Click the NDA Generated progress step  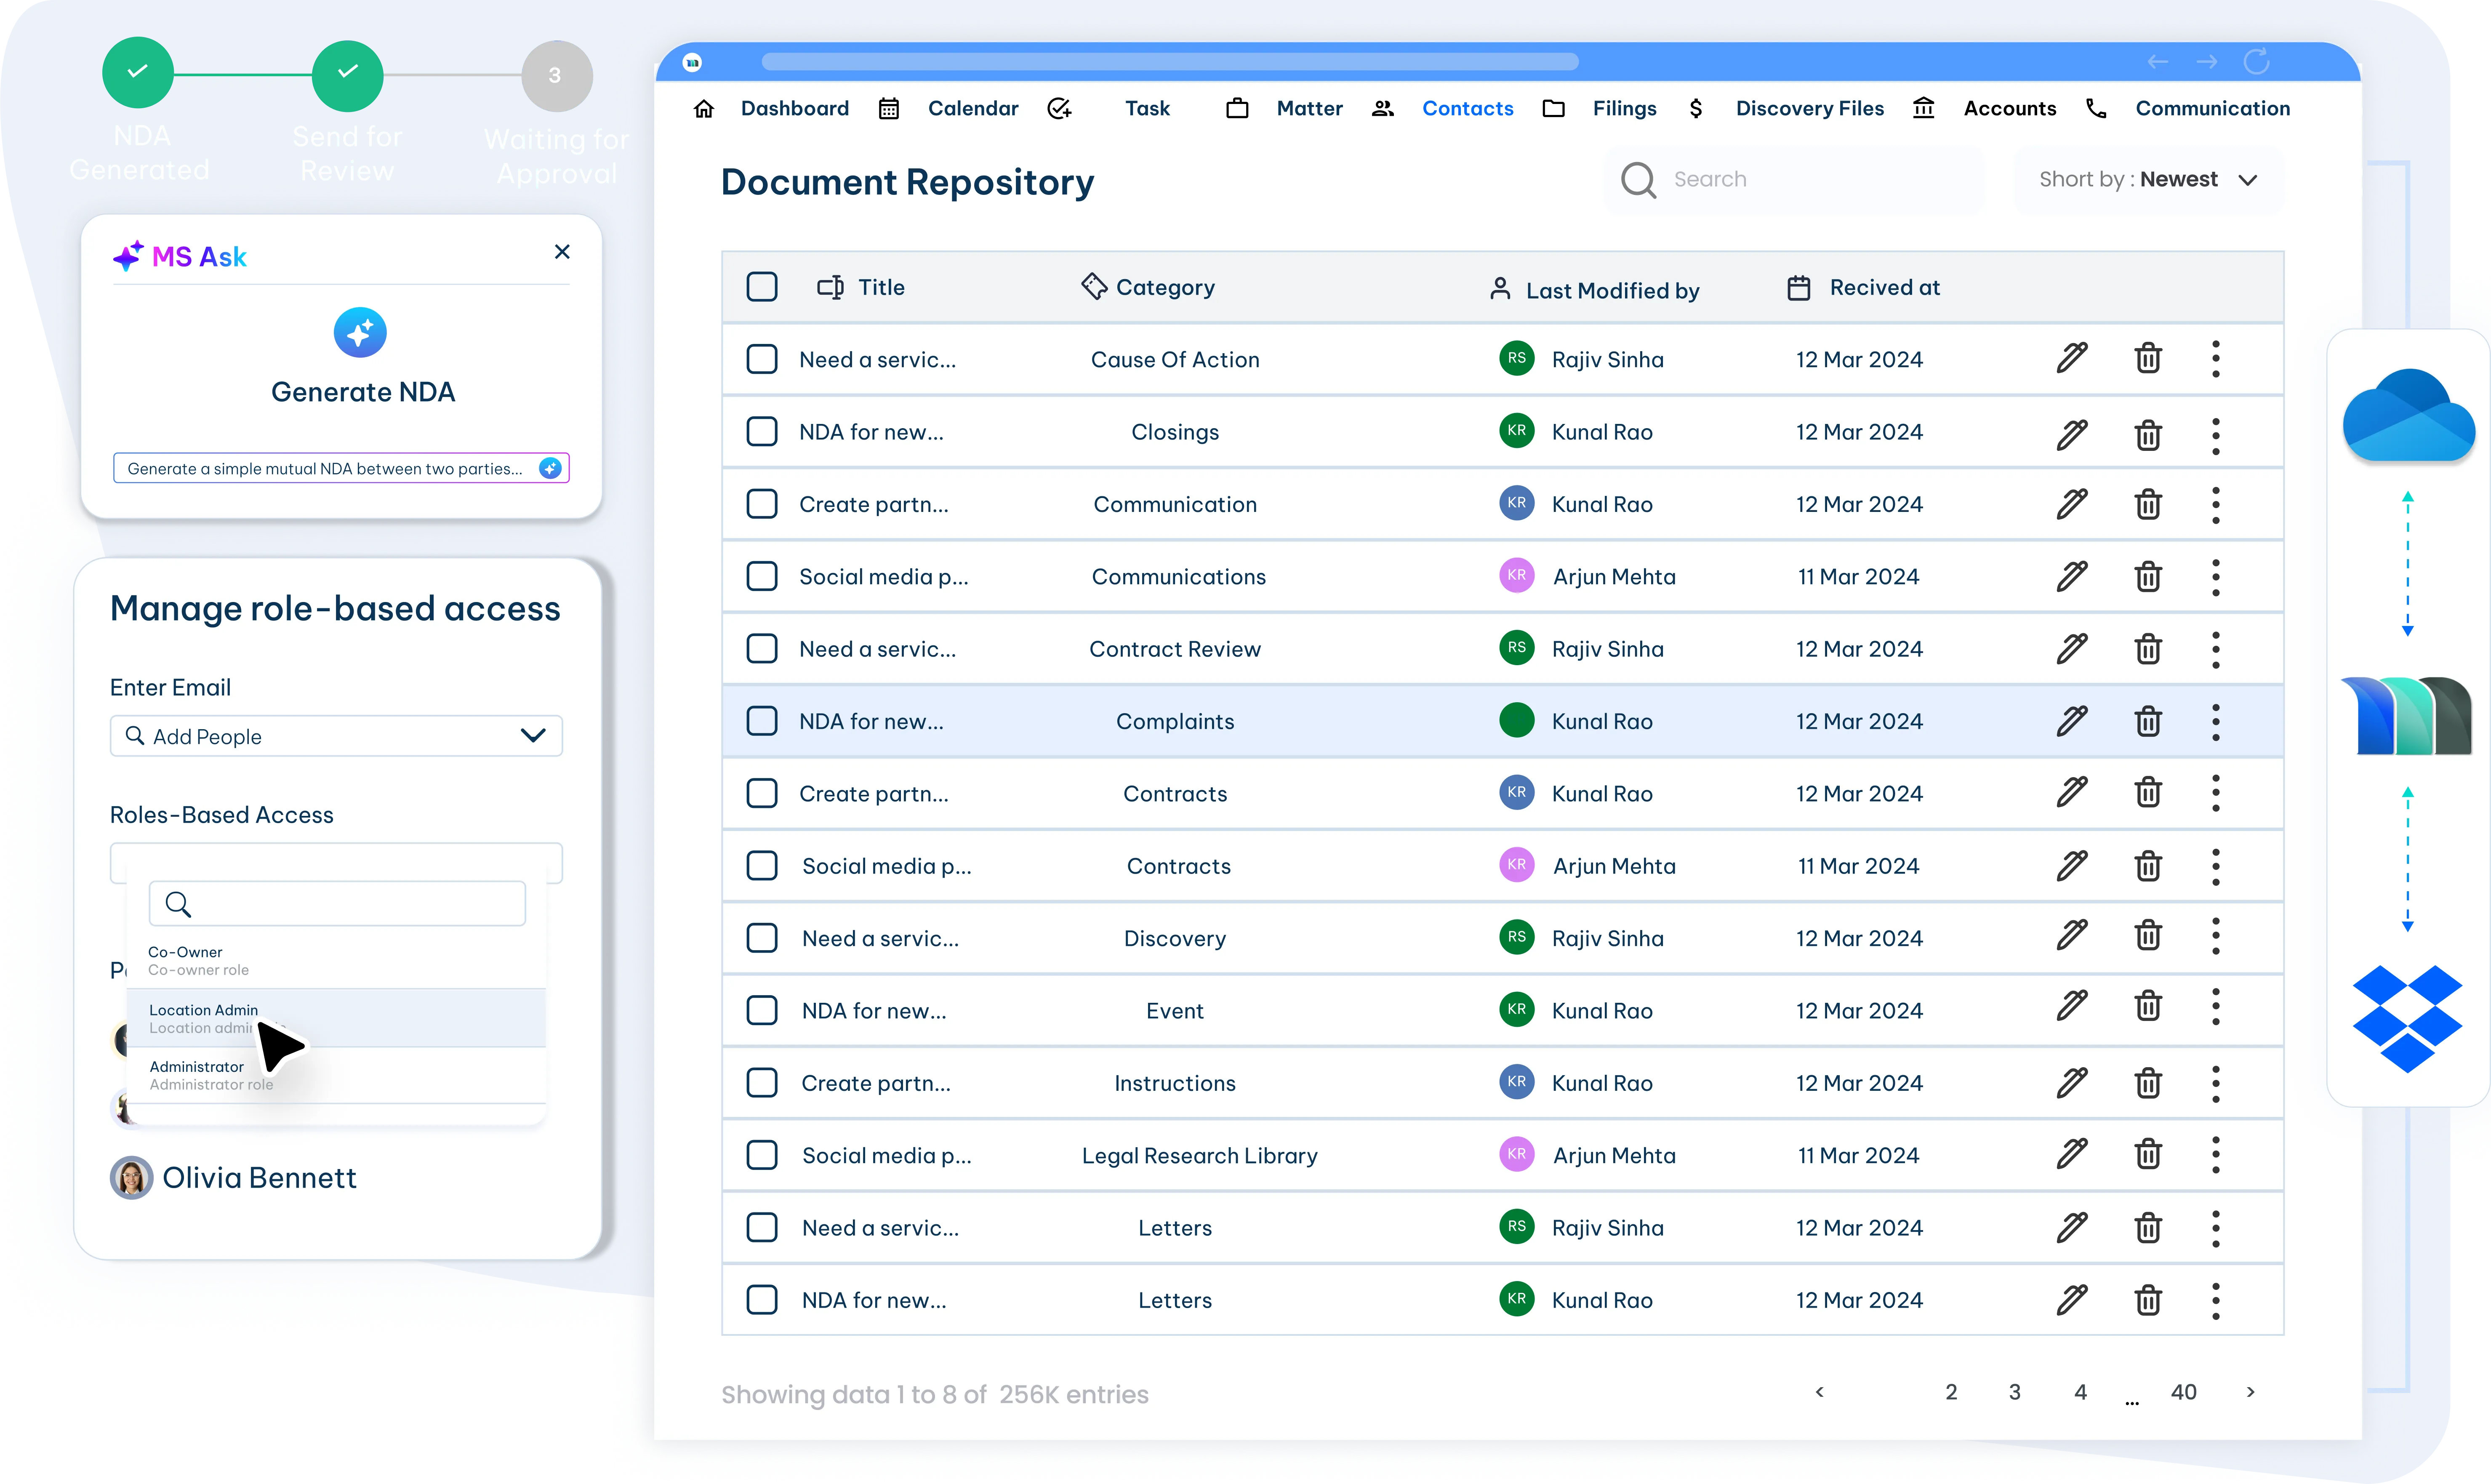click(x=138, y=73)
